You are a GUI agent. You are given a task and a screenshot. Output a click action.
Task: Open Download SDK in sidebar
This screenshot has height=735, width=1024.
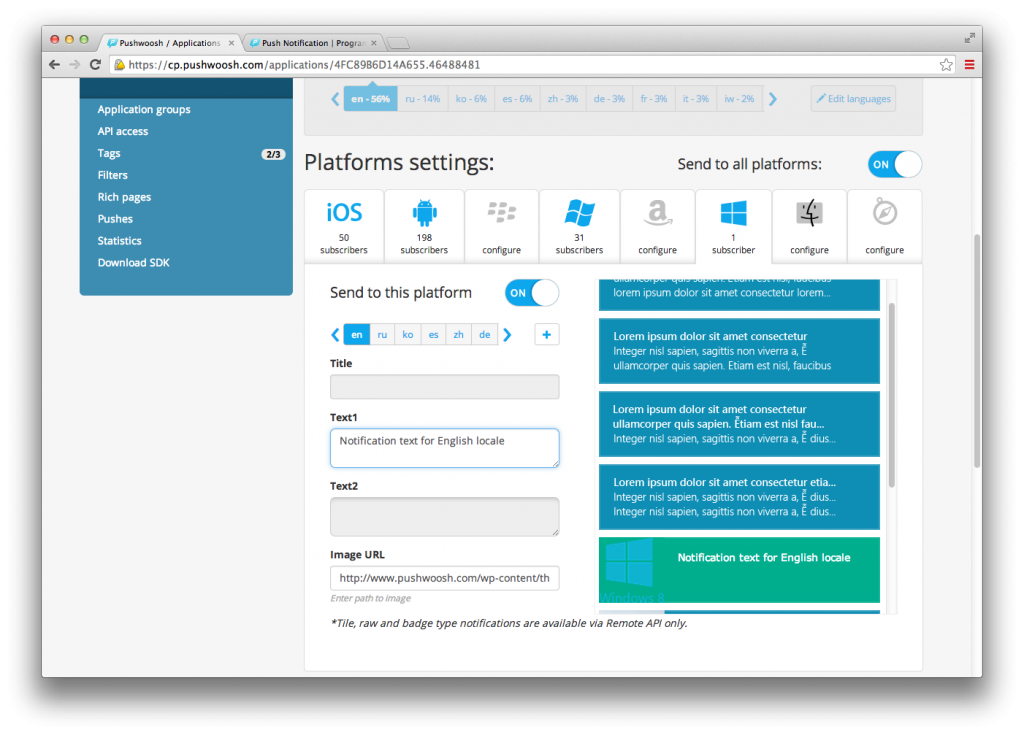pos(133,263)
